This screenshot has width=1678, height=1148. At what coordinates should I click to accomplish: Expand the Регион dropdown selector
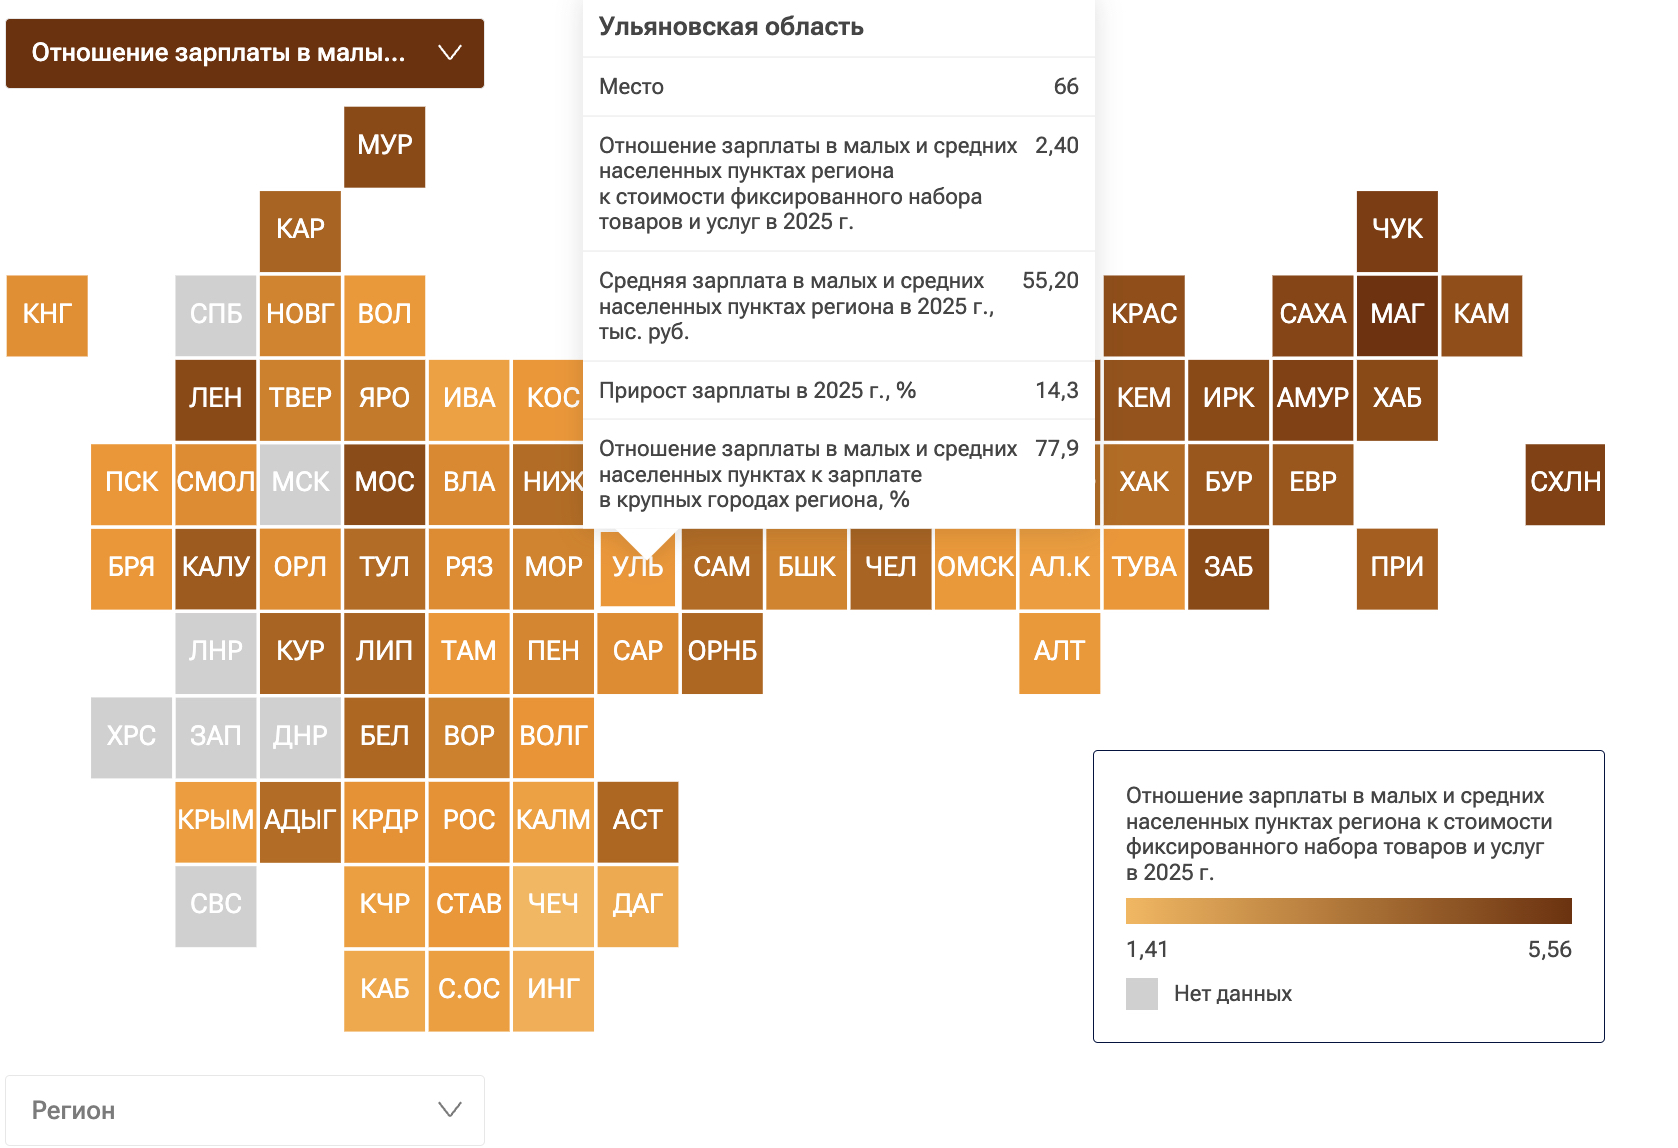(244, 1110)
